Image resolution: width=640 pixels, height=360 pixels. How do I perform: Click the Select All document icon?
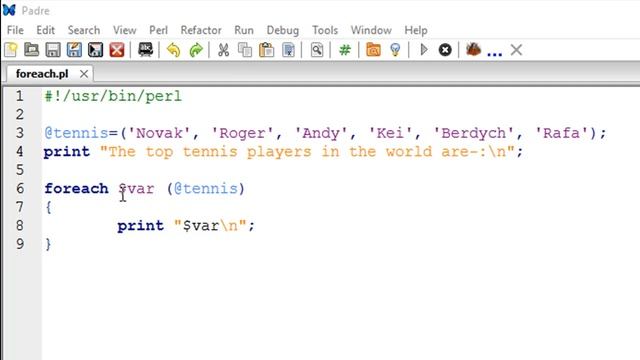(289, 50)
